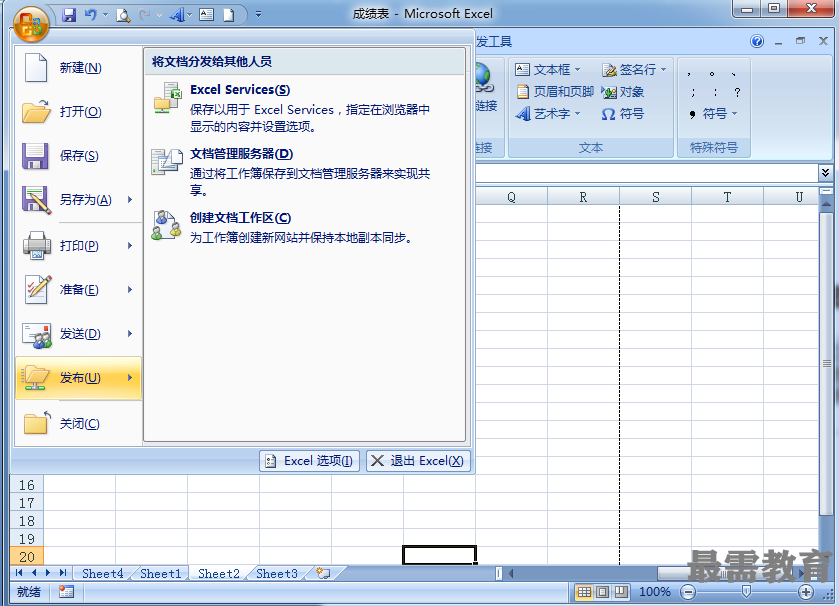839x606 pixels.
Task: Click the hyperlink globe icon
Action: [483, 78]
